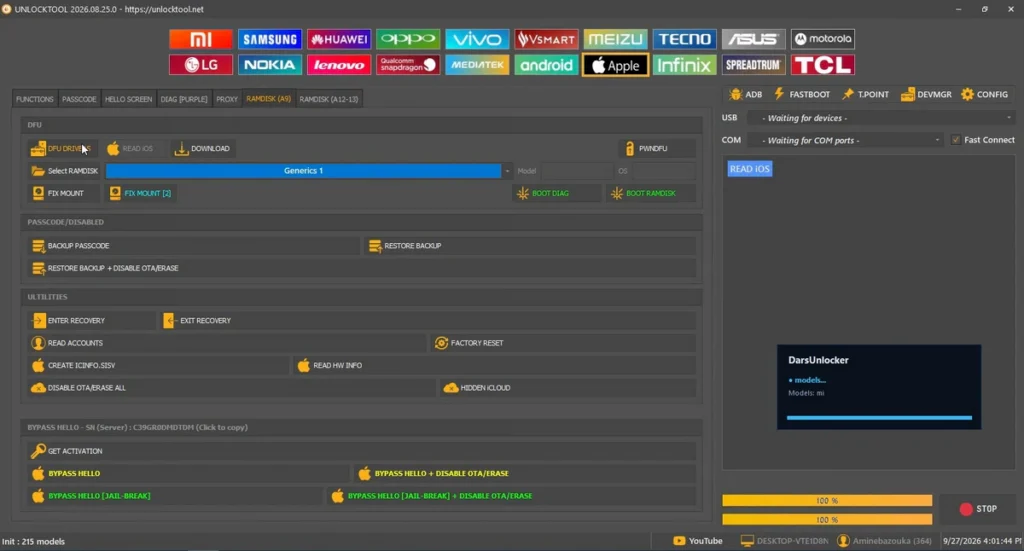The height and width of the screenshot is (551, 1024).
Task: Click the DOWNLOAD button
Action: pos(202,149)
